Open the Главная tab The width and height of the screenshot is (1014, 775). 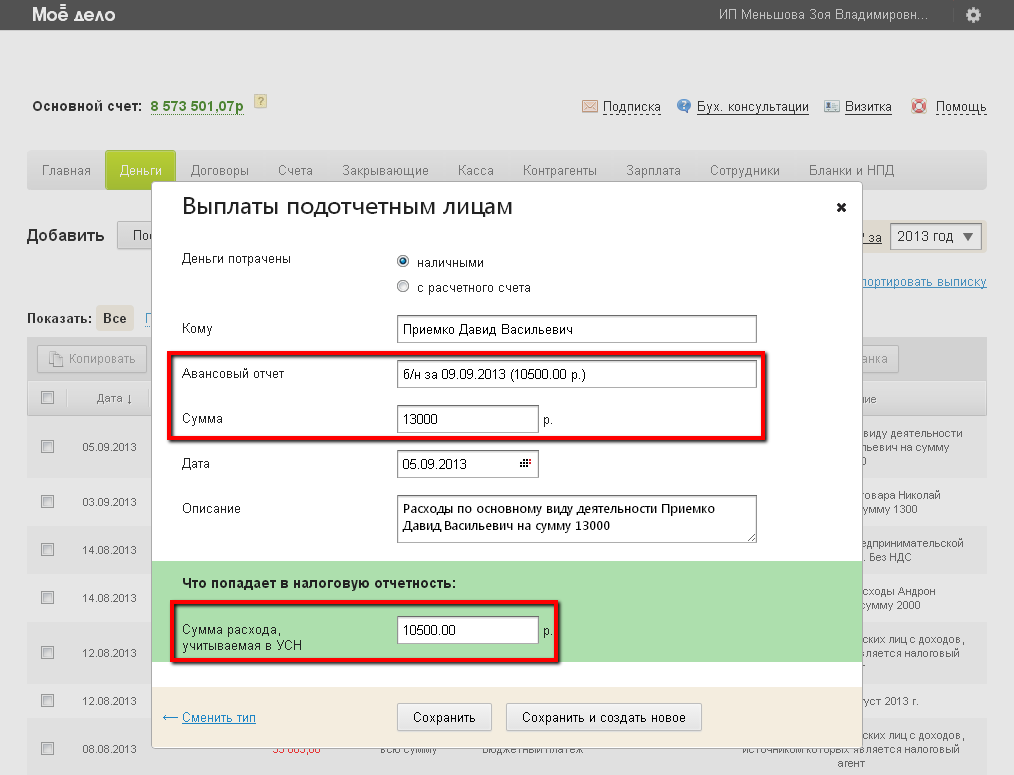click(66, 170)
